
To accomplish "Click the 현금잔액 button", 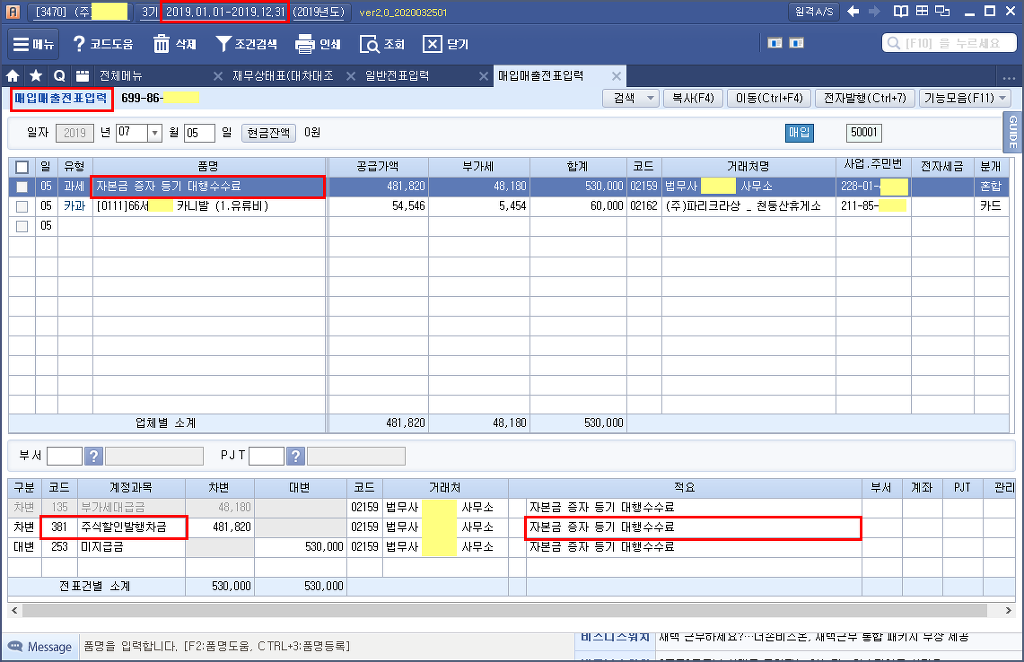I will 267,133.
